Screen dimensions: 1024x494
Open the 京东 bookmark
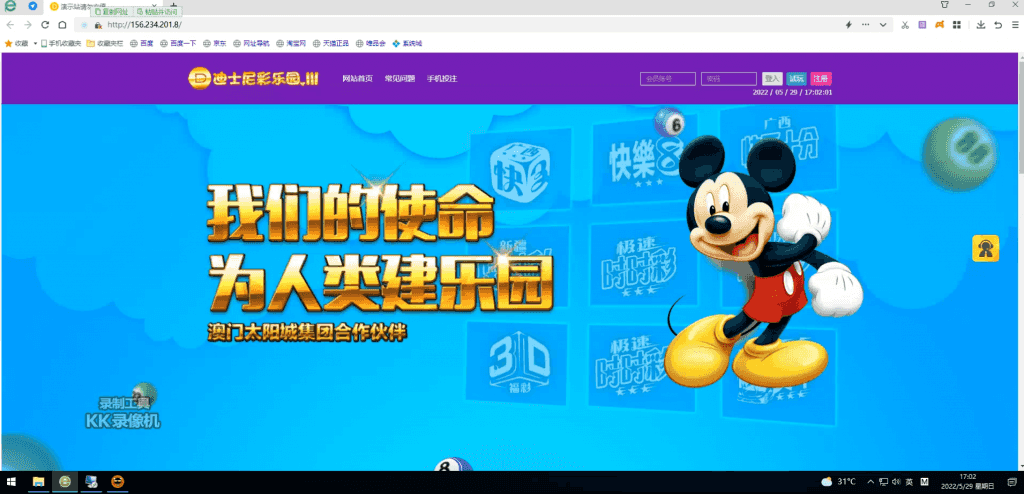tap(214, 43)
